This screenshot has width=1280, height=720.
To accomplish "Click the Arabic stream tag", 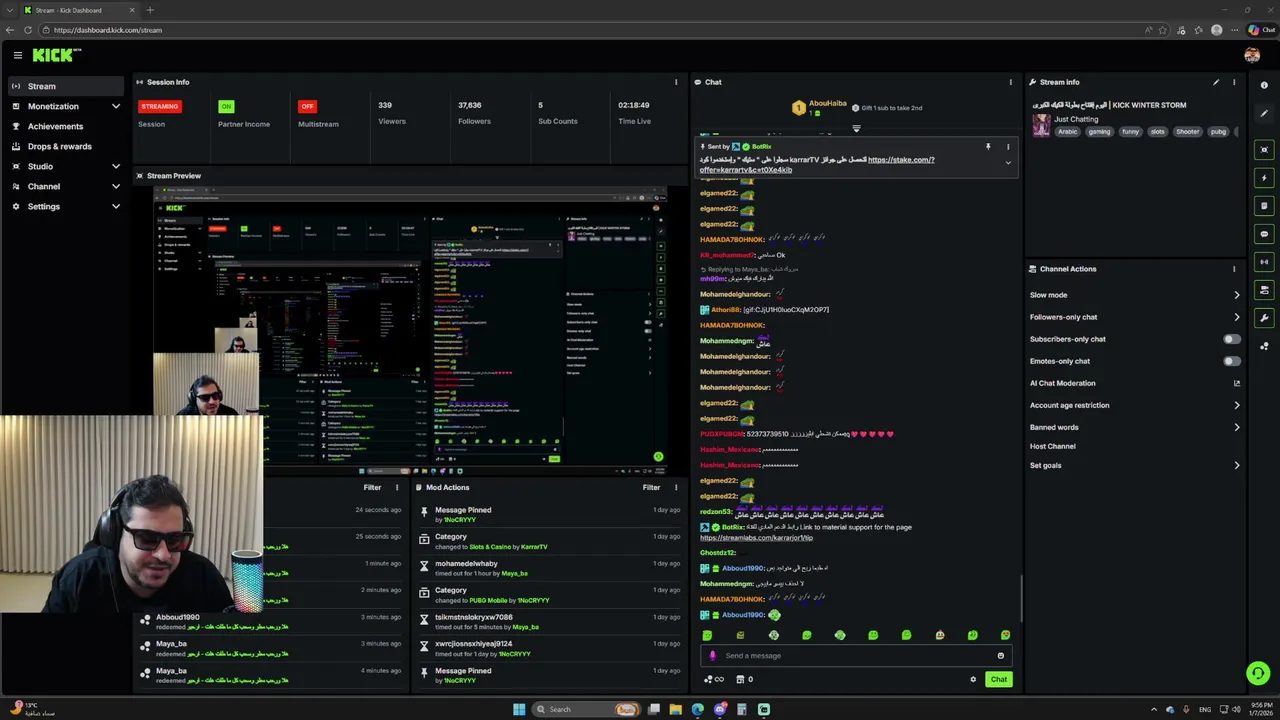I will click(x=1068, y=132).
